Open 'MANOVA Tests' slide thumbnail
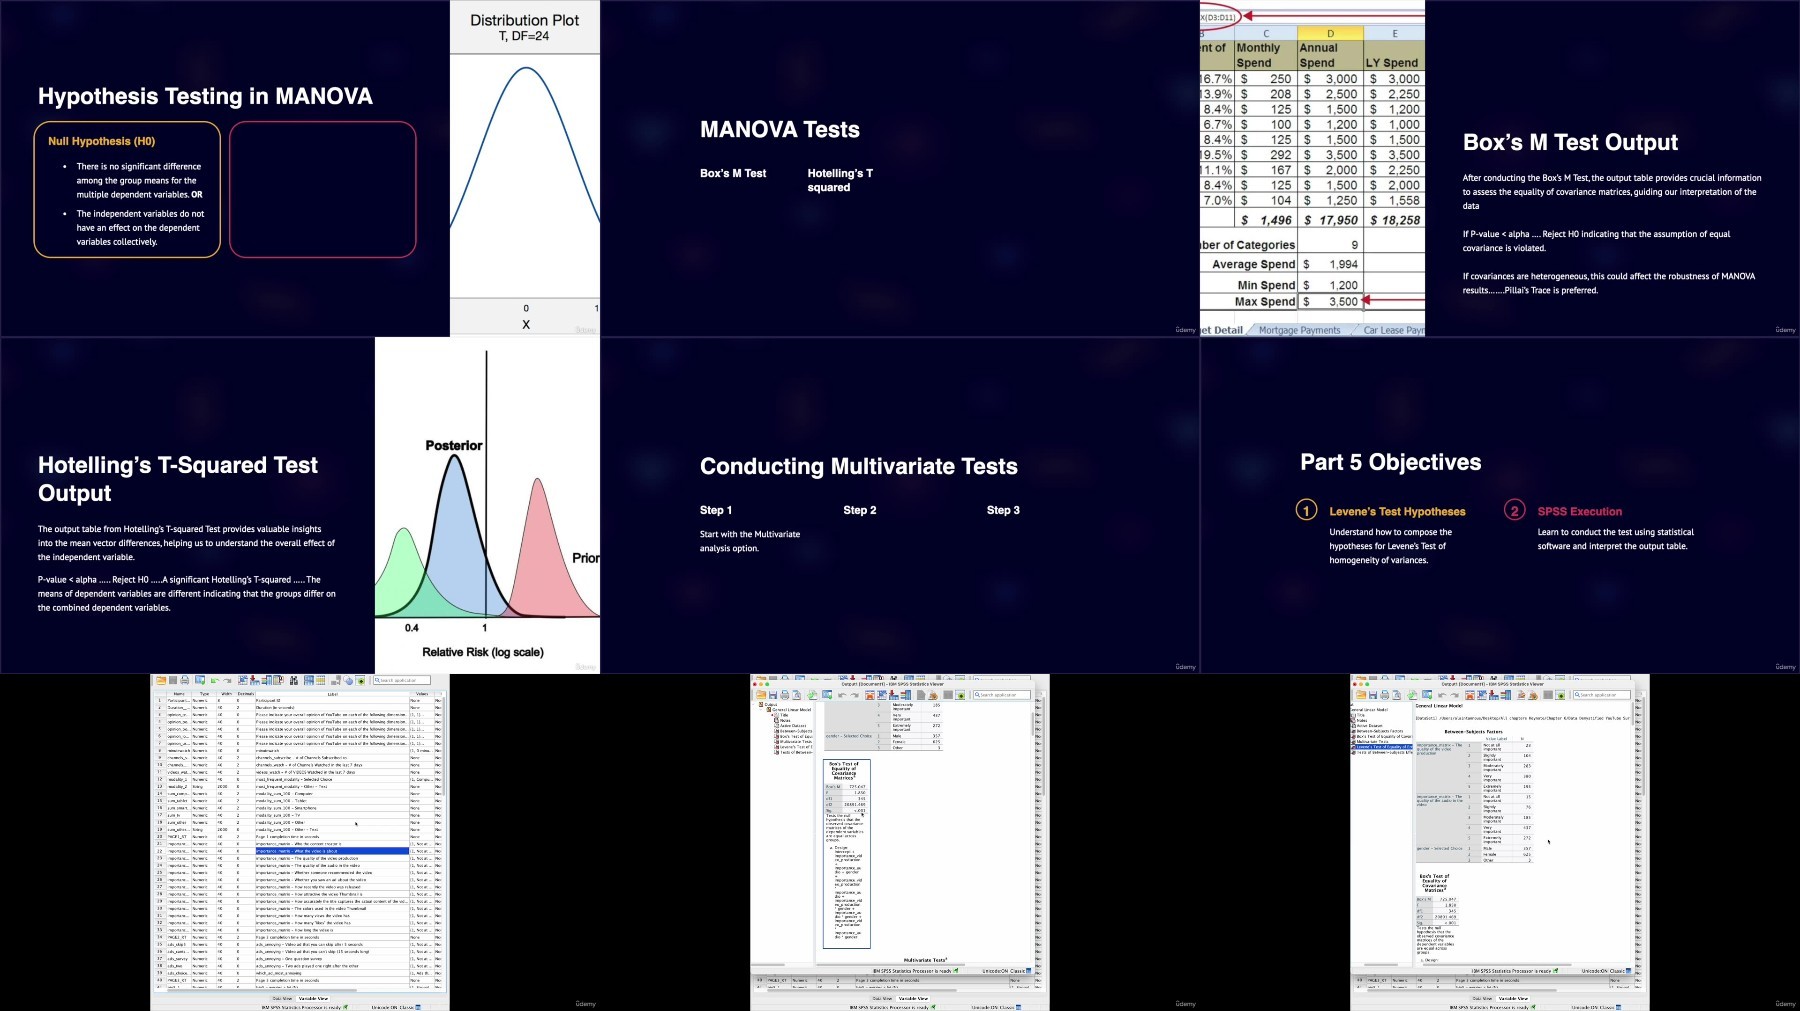 coord(900,168)
